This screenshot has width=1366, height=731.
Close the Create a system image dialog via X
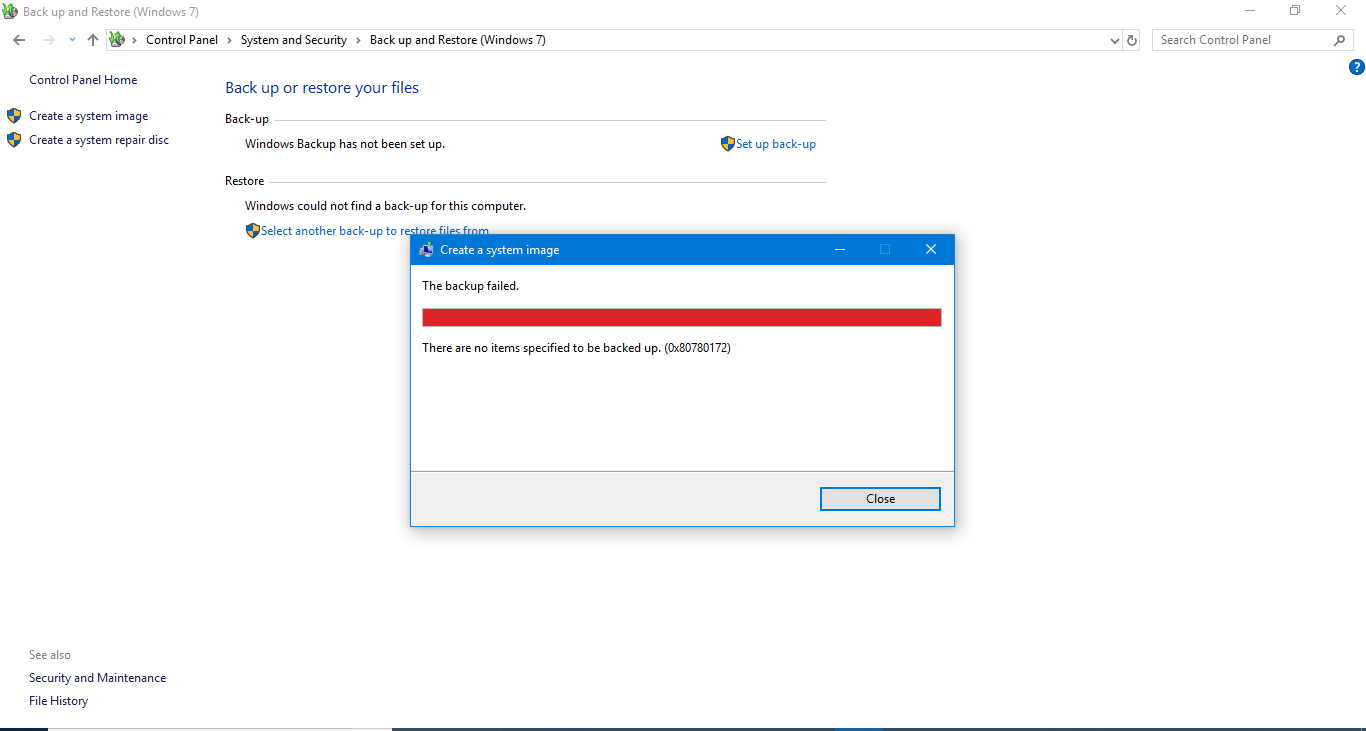click(931, 250)
